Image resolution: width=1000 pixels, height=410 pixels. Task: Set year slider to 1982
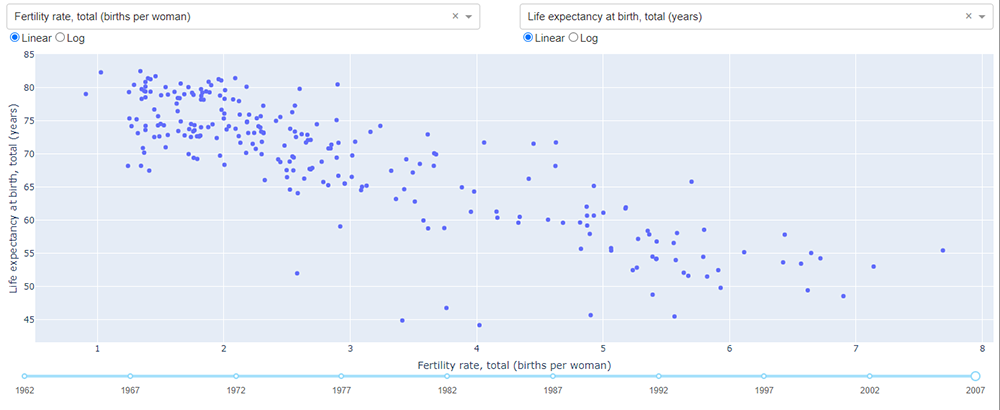click(447, 376)
